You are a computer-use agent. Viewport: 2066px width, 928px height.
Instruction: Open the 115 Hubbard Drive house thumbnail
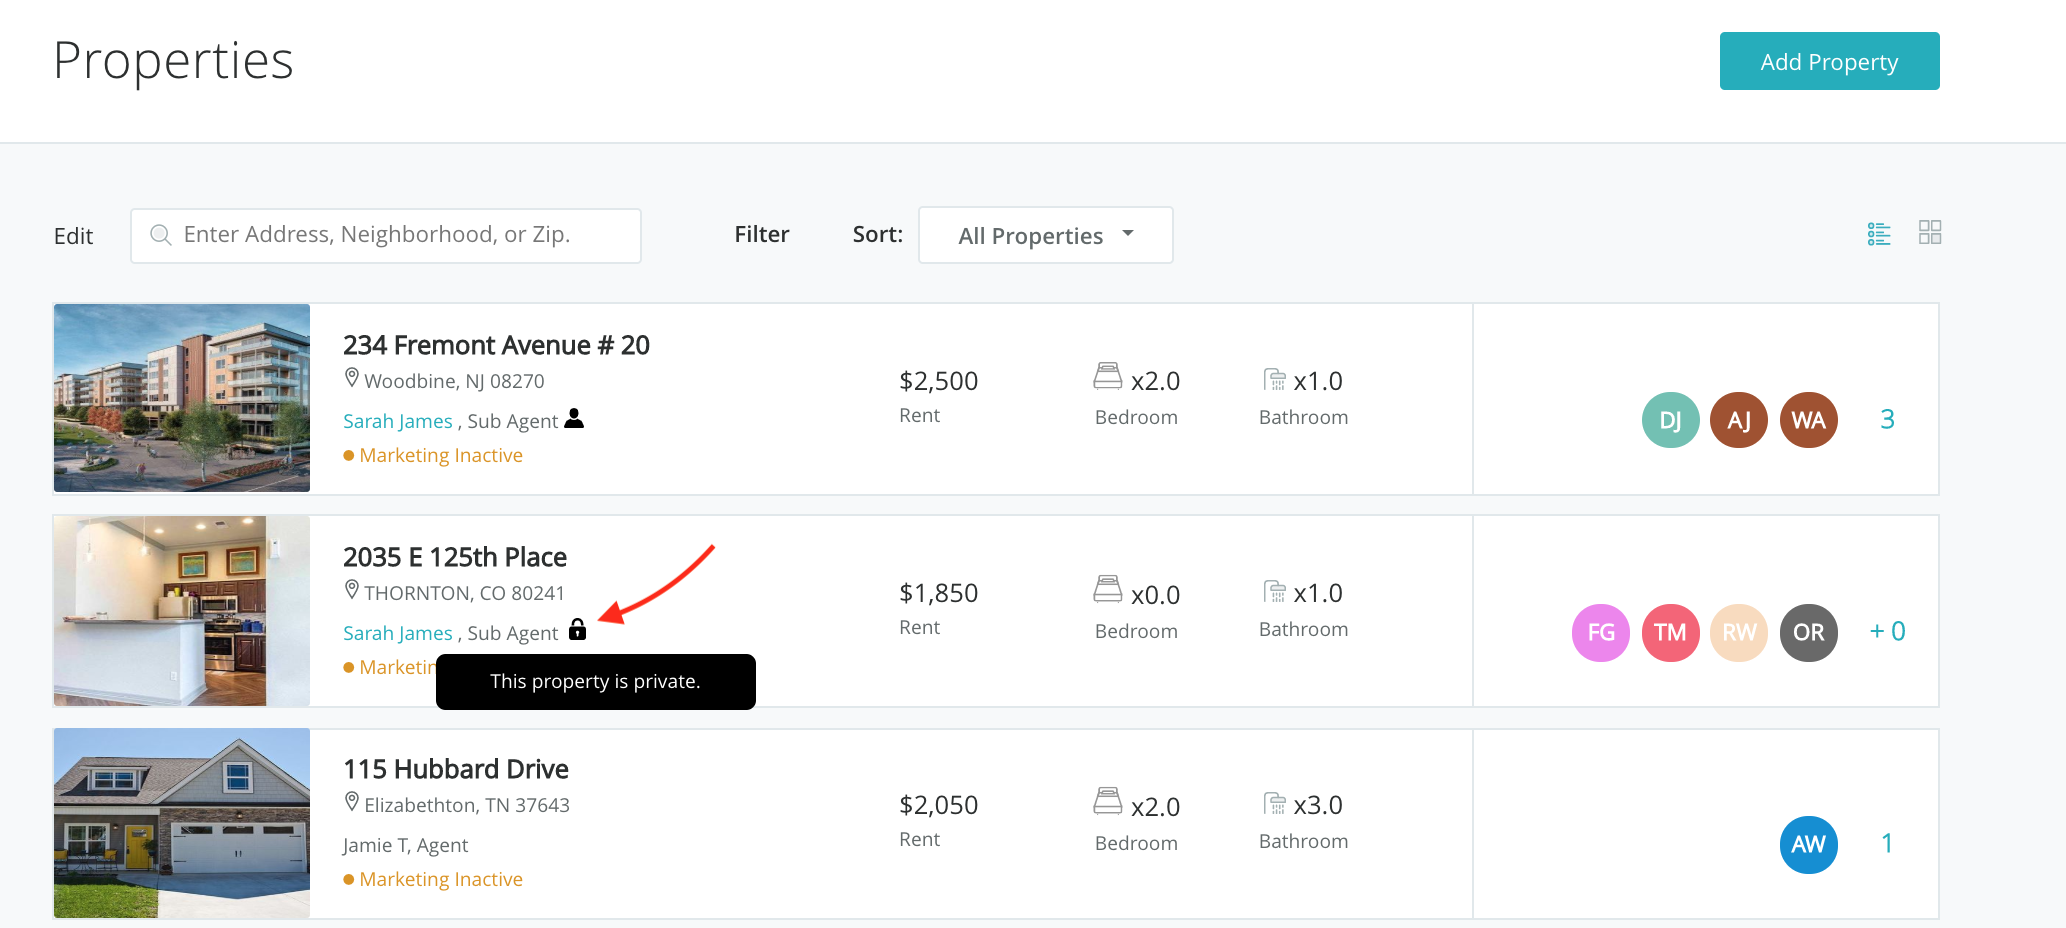182,823
